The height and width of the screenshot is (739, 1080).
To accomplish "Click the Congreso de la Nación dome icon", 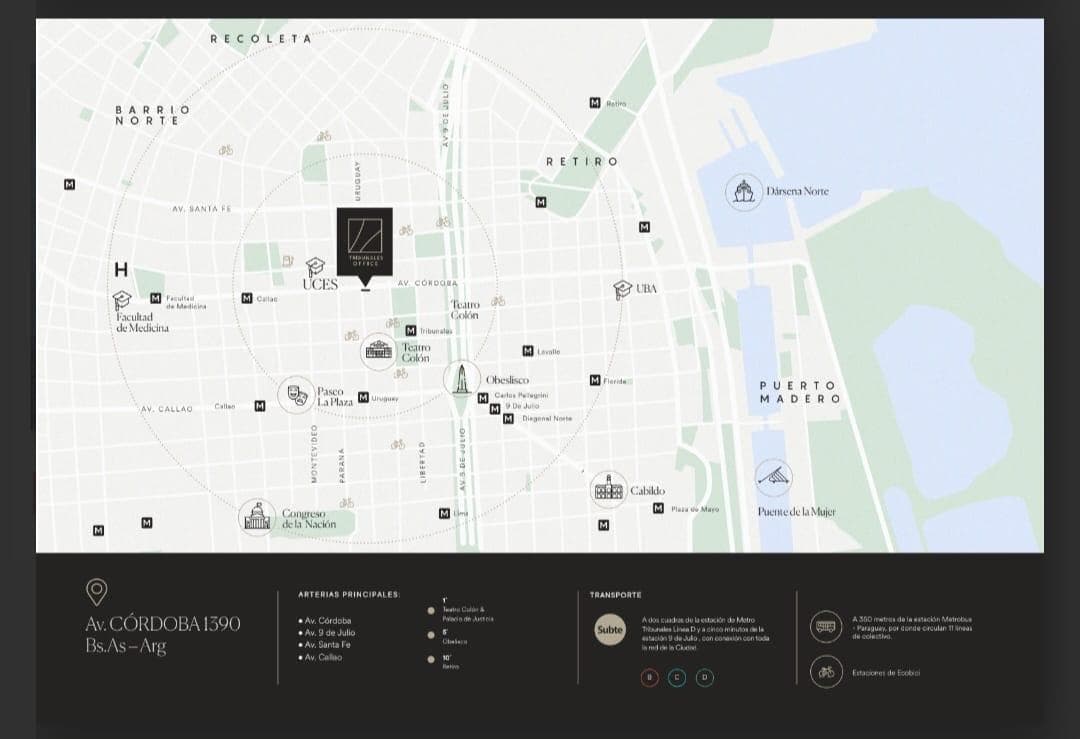I will pos(257,517).
